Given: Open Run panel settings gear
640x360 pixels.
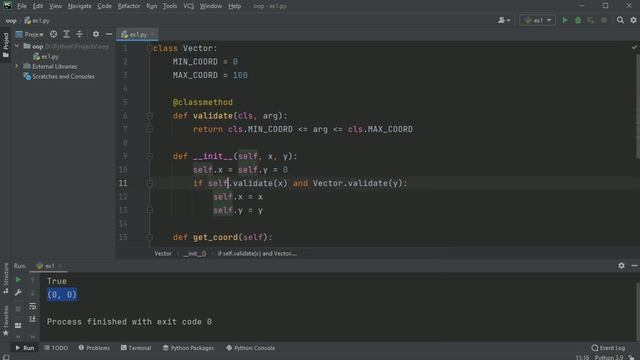Looking at the screenshot, I should tap(621, 266).
